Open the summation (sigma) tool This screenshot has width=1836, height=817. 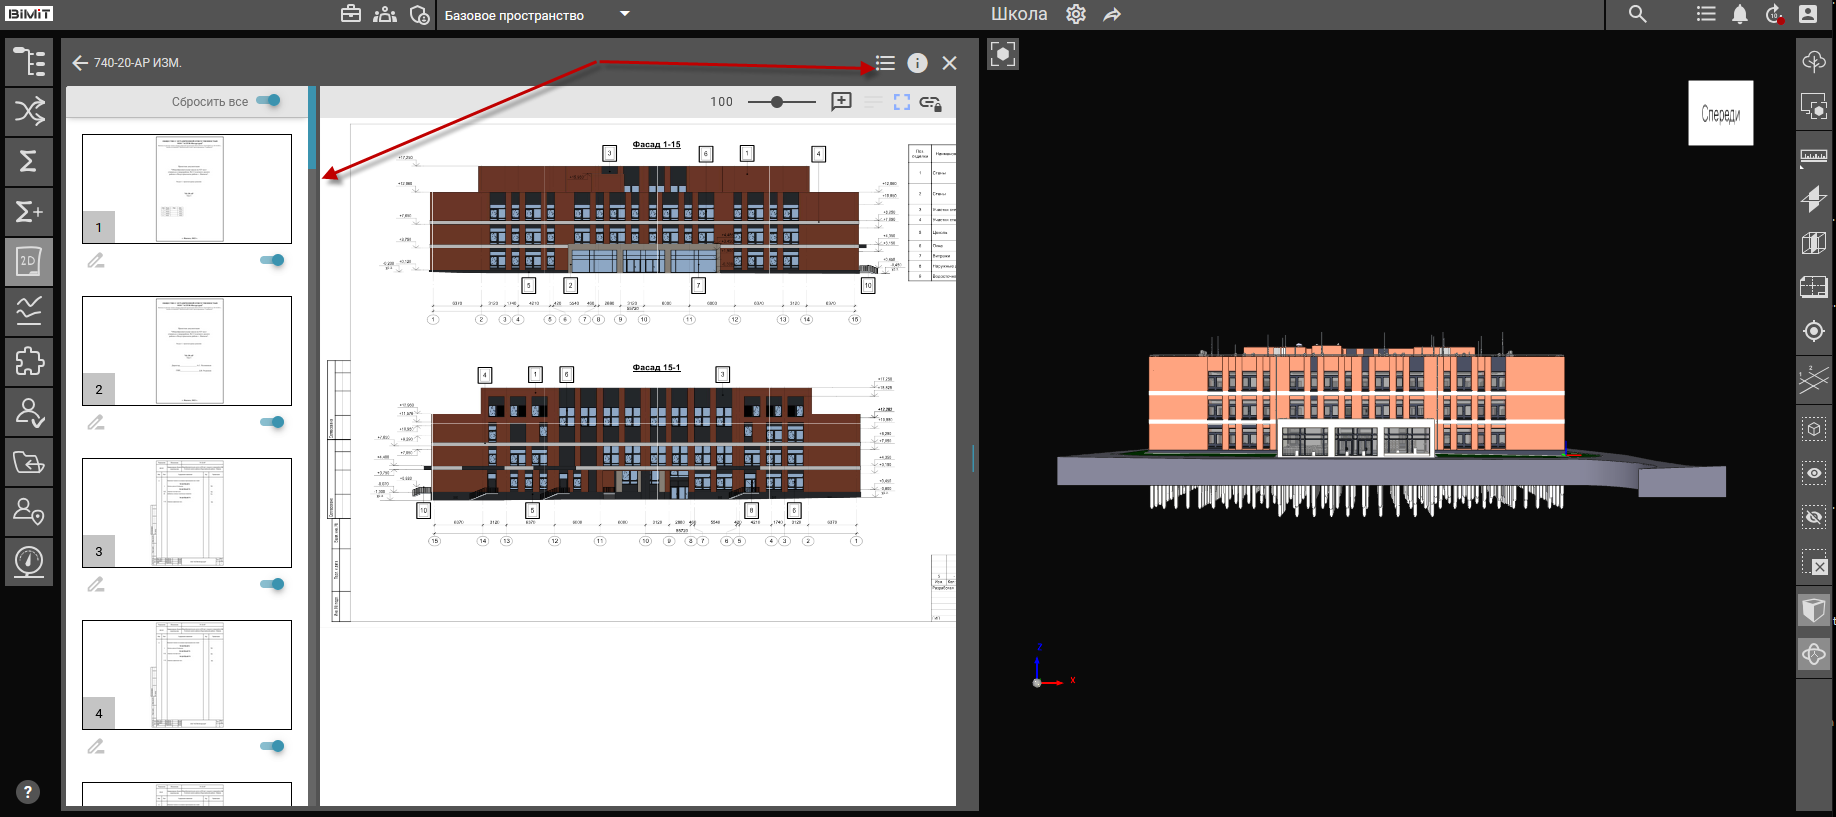click(x=29, y=161)
